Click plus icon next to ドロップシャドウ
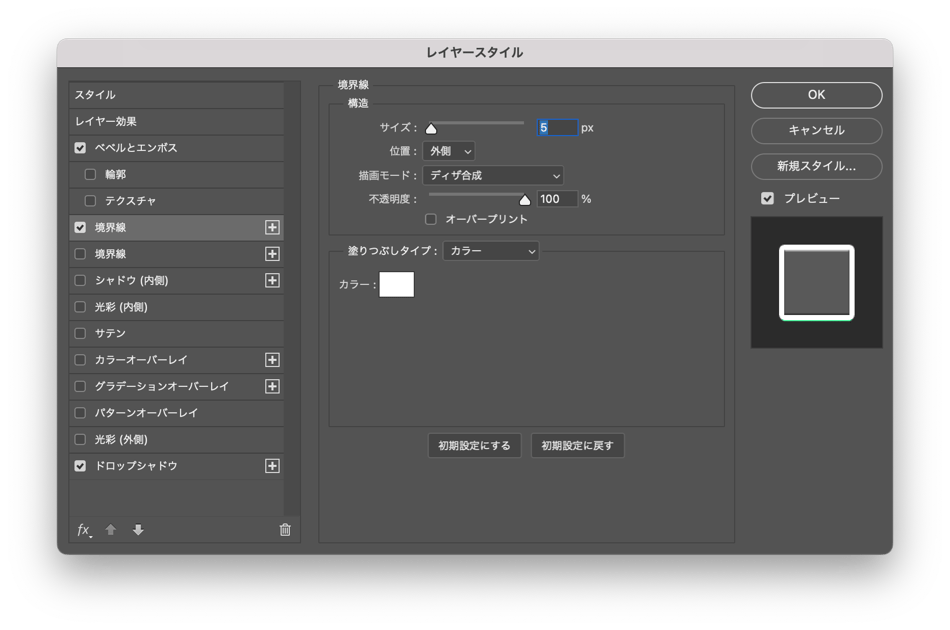Screen dimensions: 950x630 [272, 466]
